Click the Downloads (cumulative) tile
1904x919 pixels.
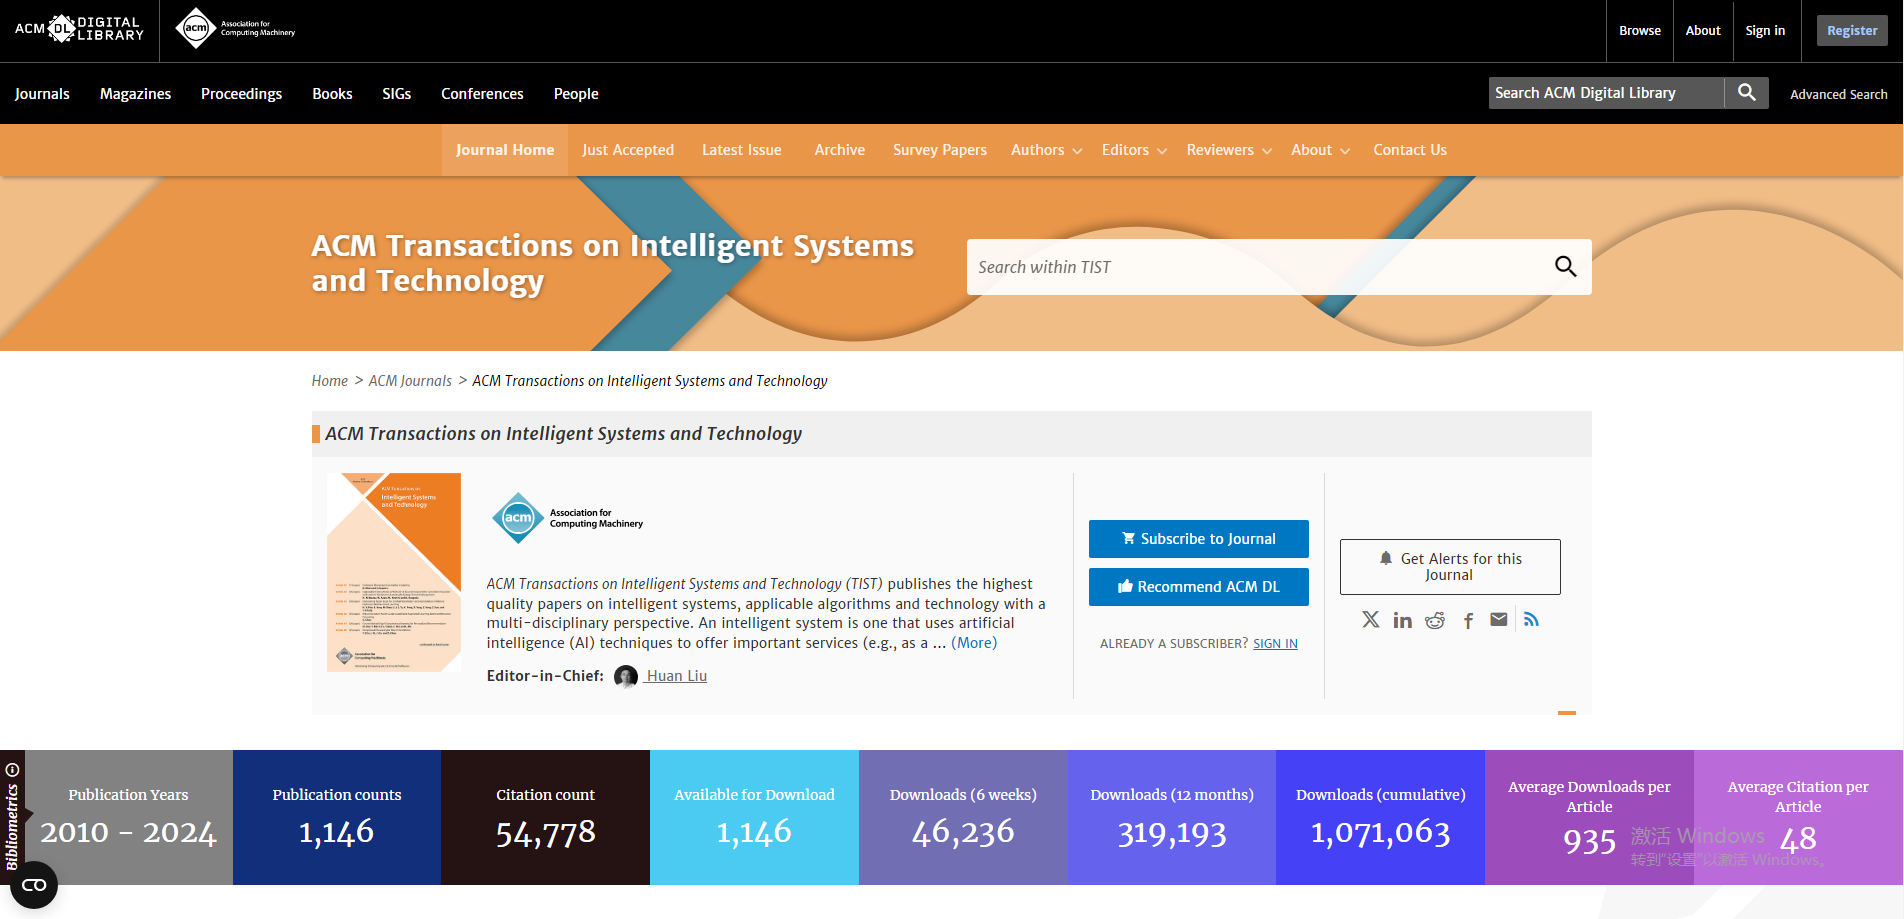point(1380,818)
